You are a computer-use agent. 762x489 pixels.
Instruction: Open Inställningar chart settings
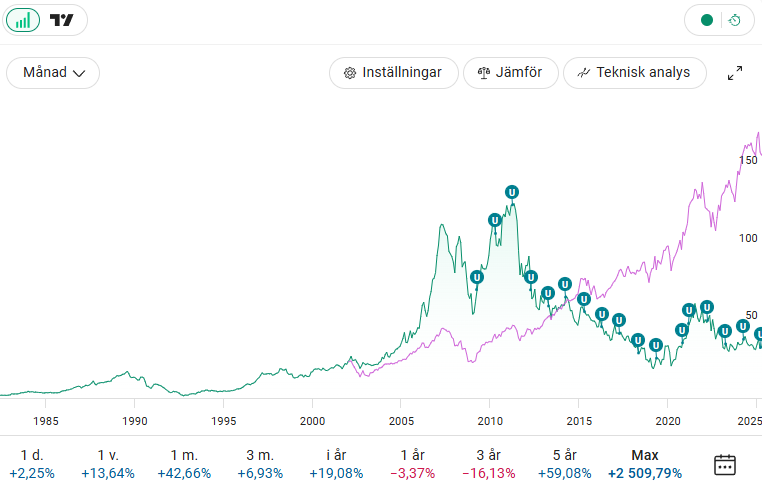click(x=393, y=72)
